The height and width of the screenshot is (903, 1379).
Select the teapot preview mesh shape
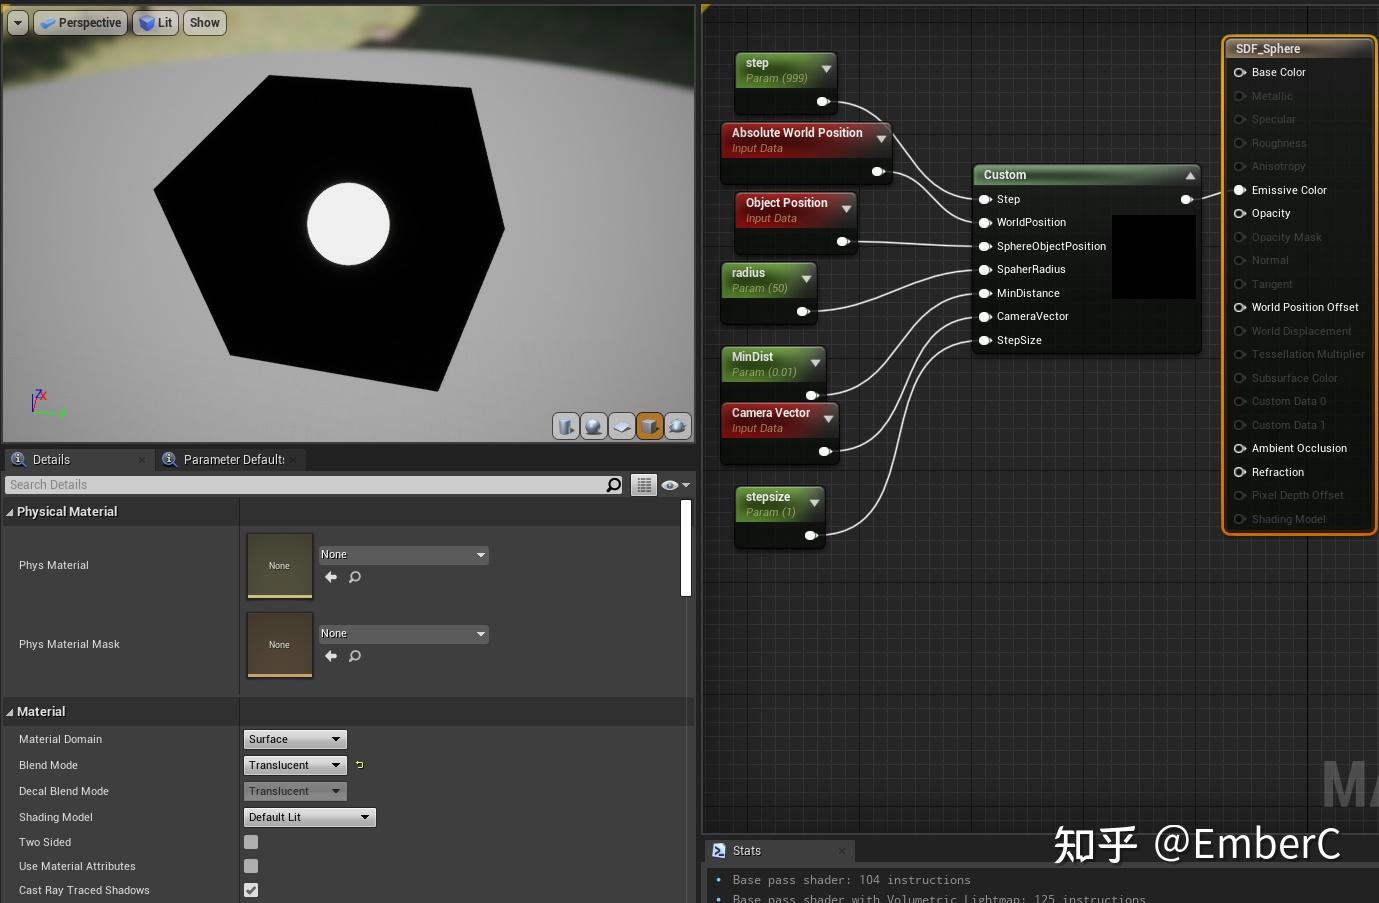[678, 426]
